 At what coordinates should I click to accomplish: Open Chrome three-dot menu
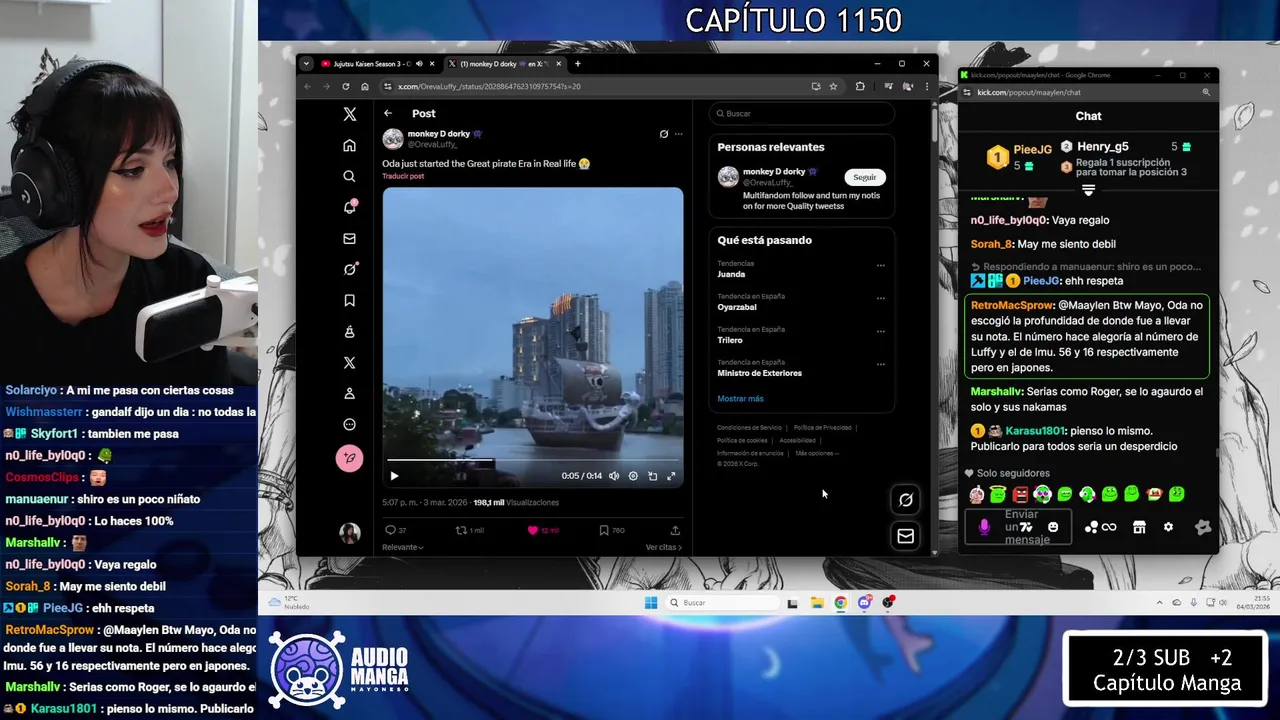coord(926,86)
